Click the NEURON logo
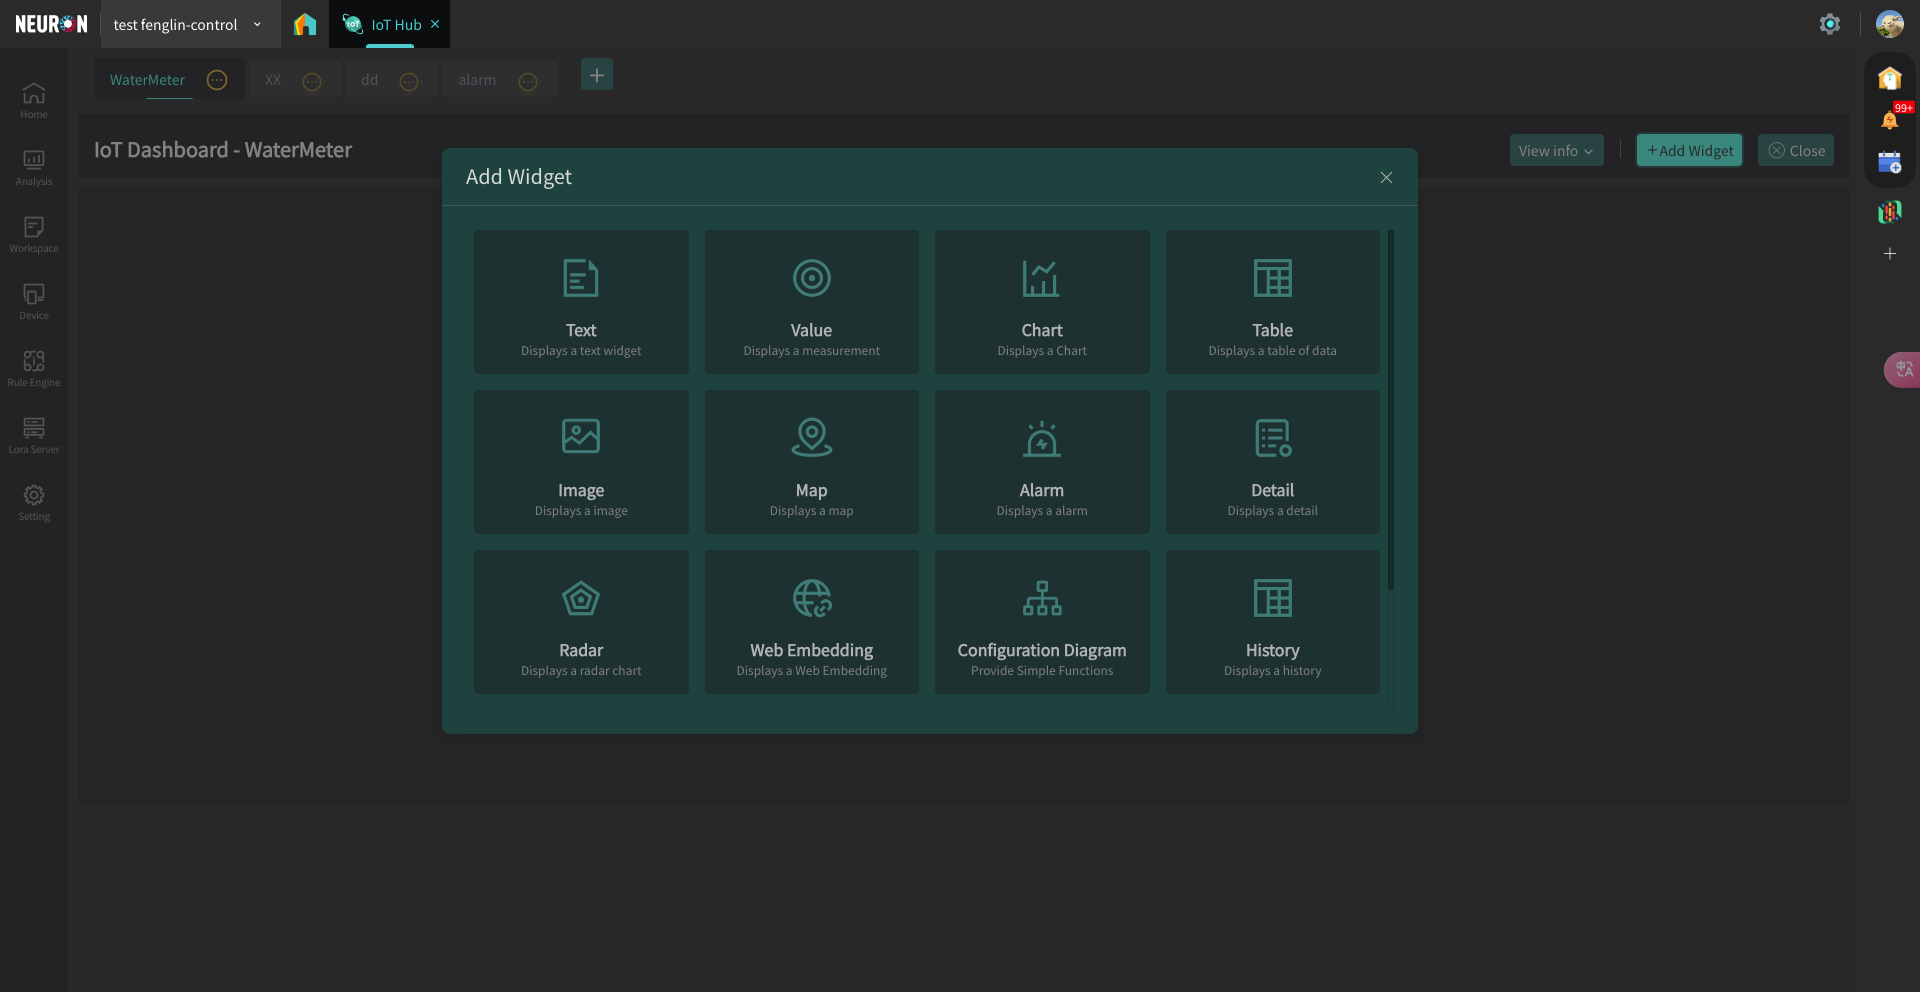1920x992 pixels. (51, 24)
